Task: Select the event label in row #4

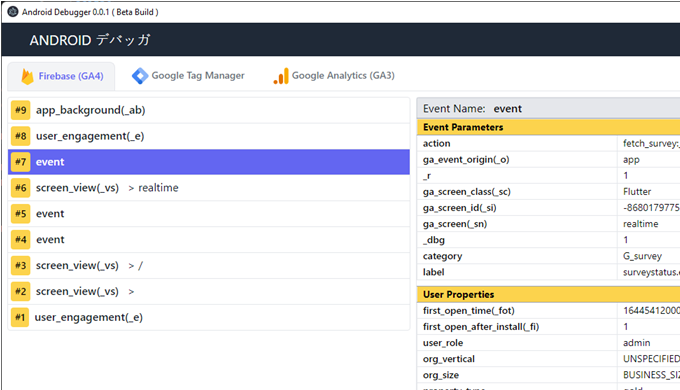Action: click(50, 239)
